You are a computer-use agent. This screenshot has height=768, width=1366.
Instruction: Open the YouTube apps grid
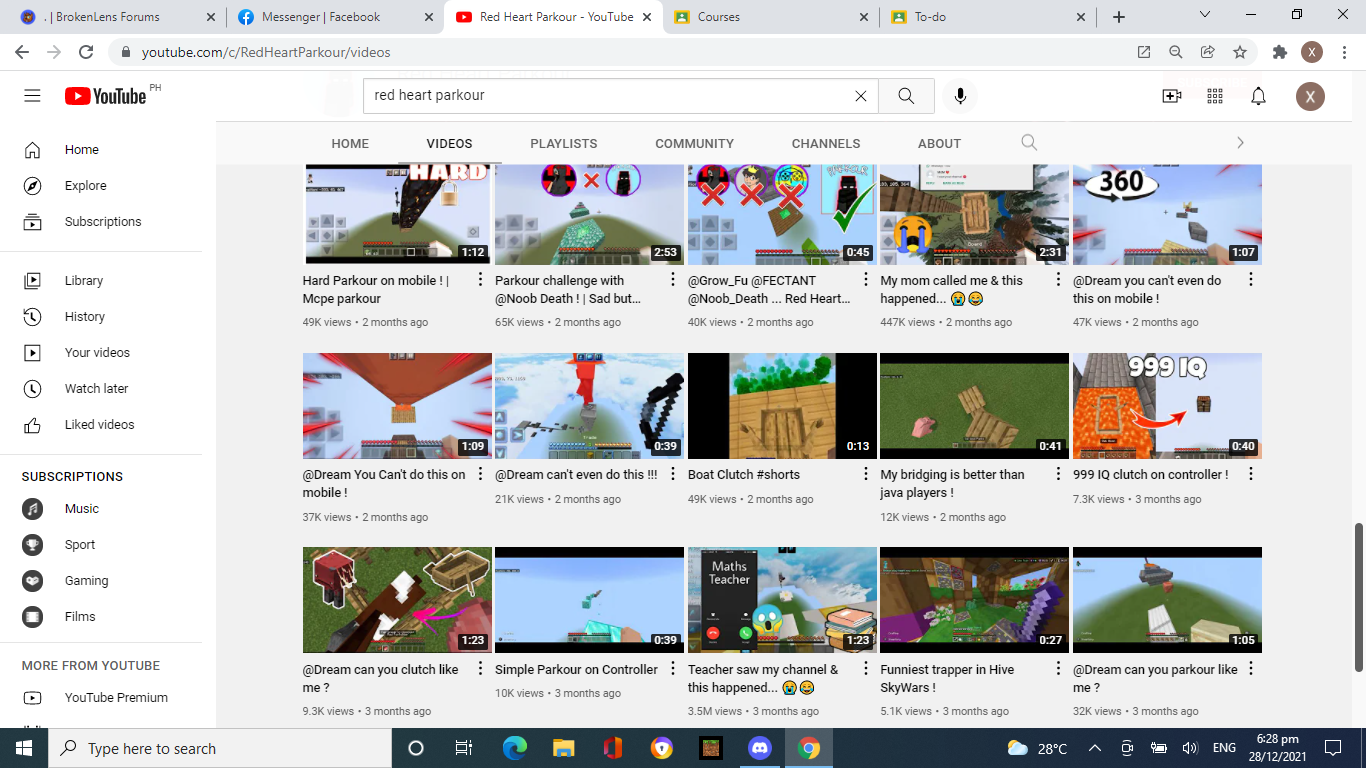[x=1215, y=96]
